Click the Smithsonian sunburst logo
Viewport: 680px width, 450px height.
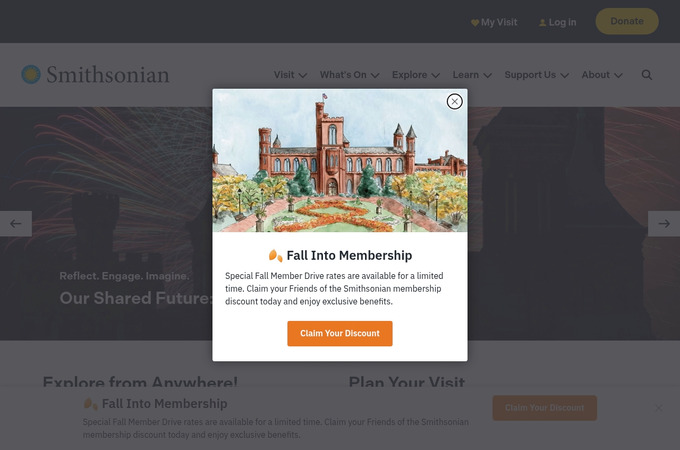pyautogui.click(x=31, y=75)
